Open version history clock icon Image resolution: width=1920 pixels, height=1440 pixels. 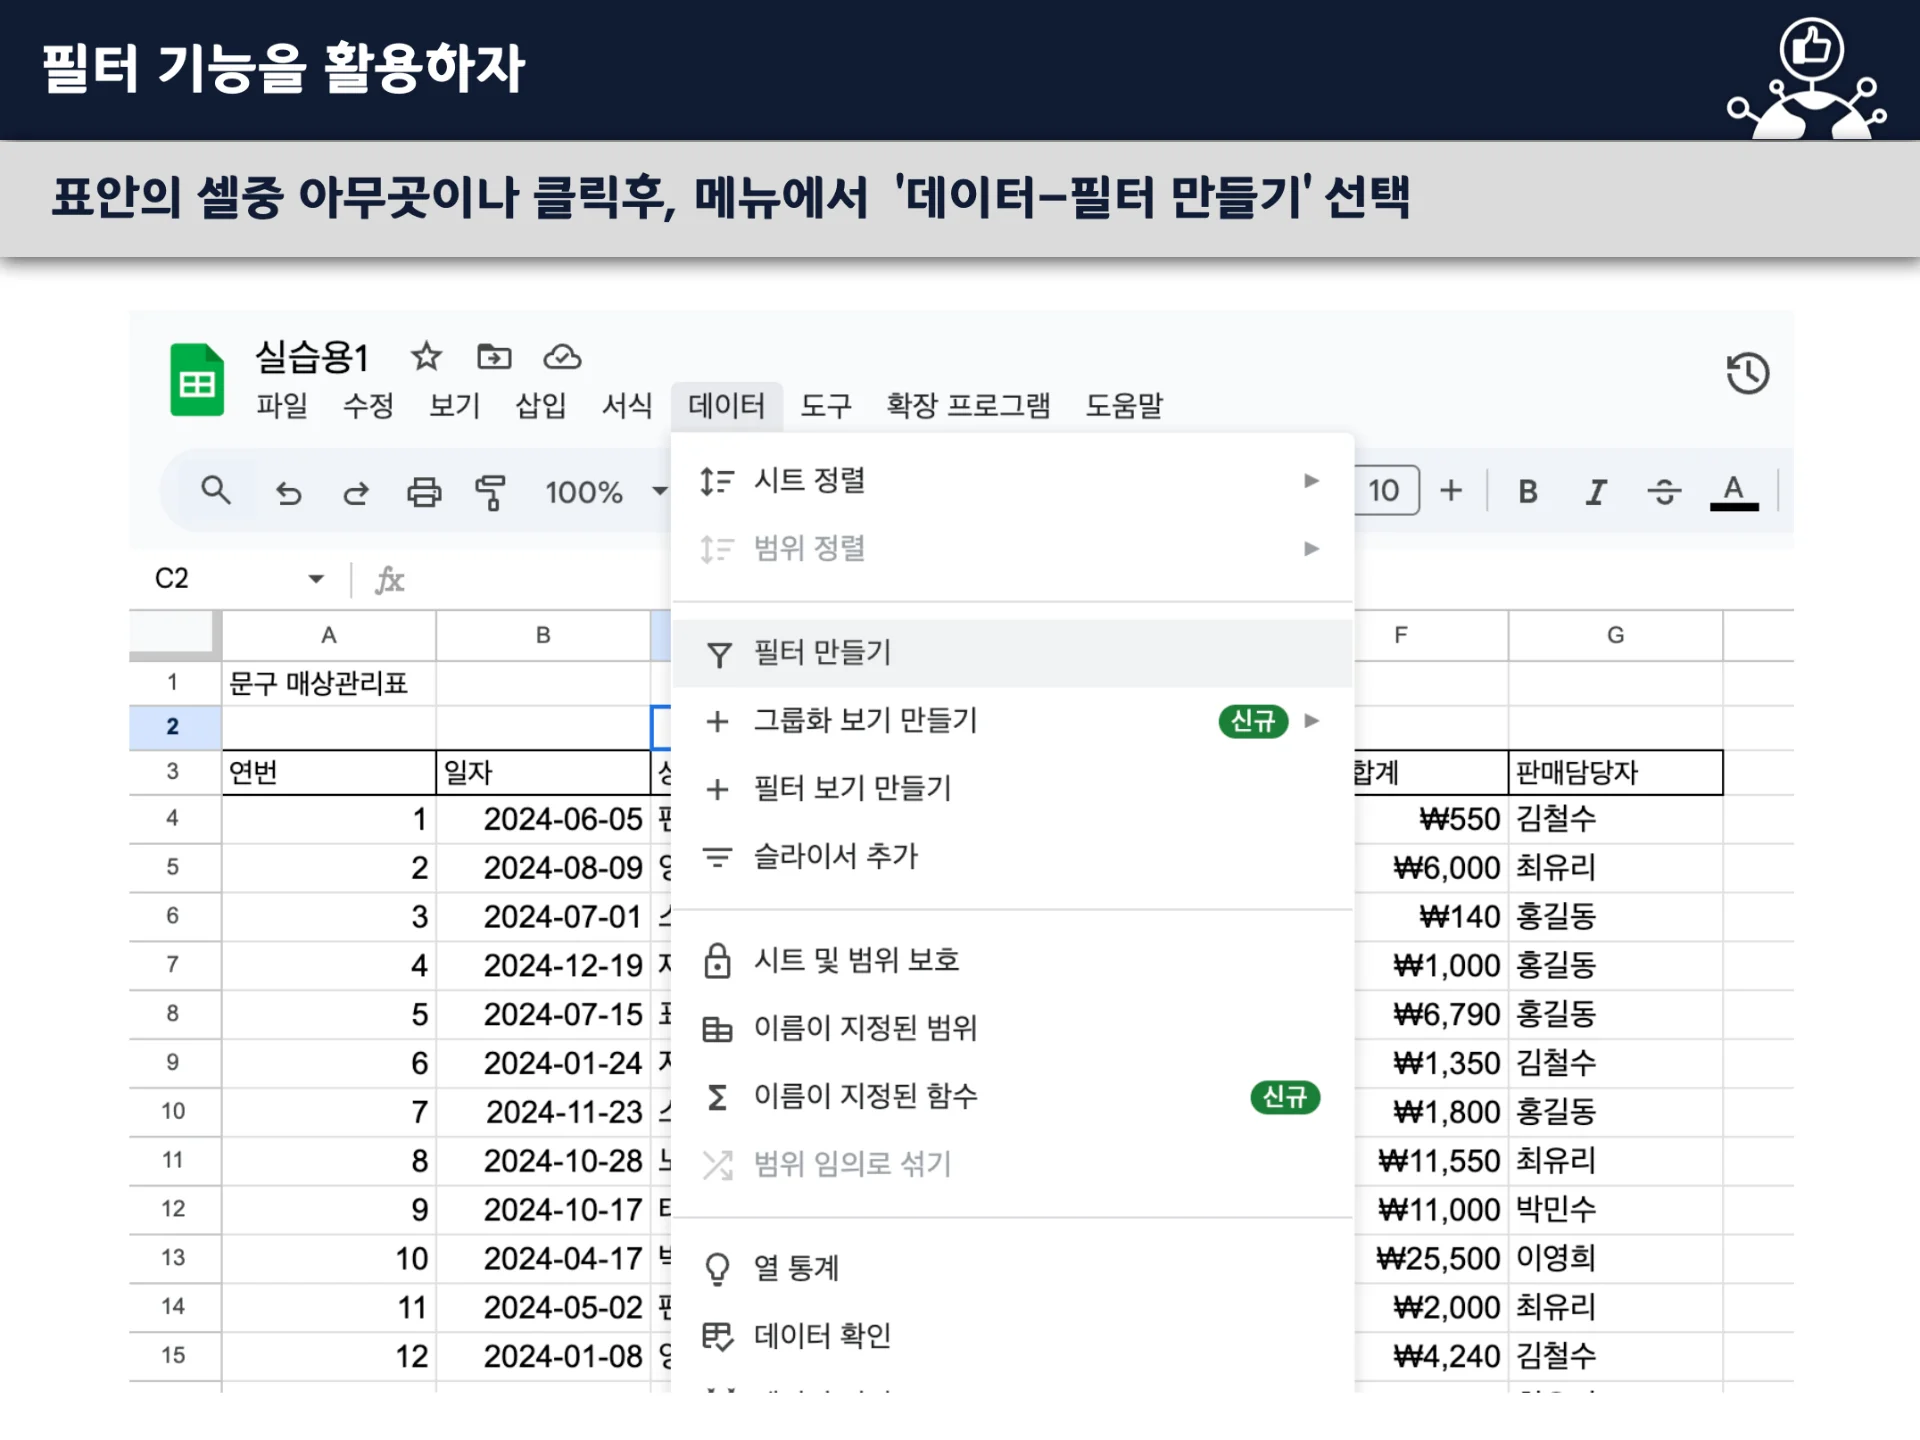[1747, 373]
